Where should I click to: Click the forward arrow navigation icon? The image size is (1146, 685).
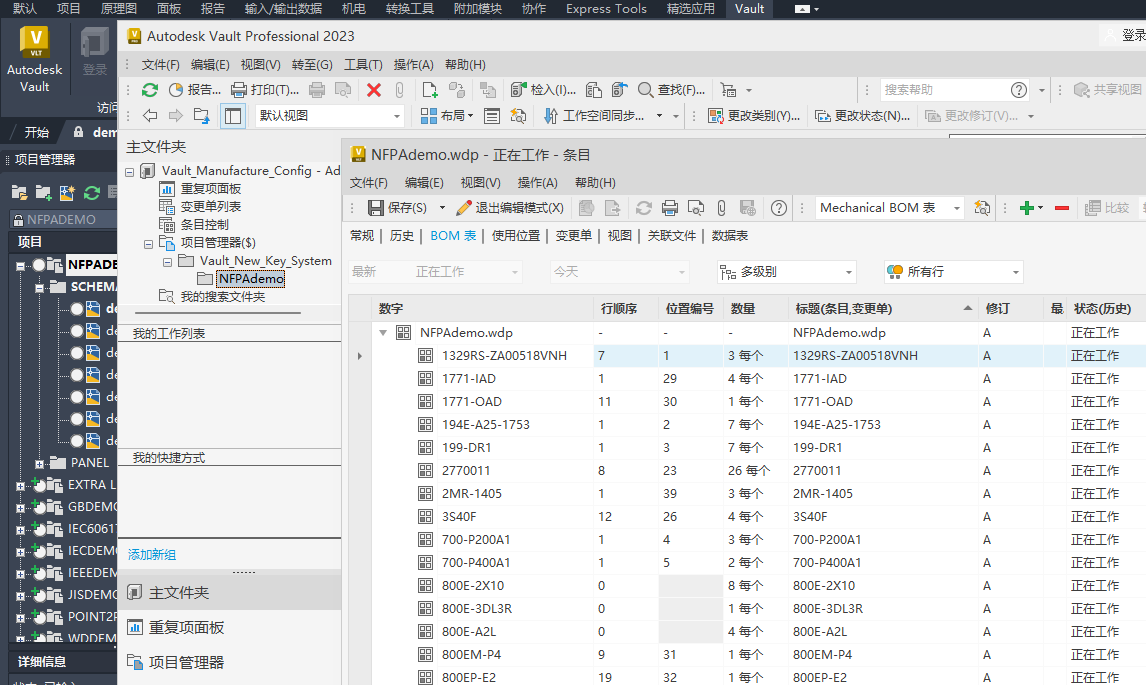(x=175, y=116)
